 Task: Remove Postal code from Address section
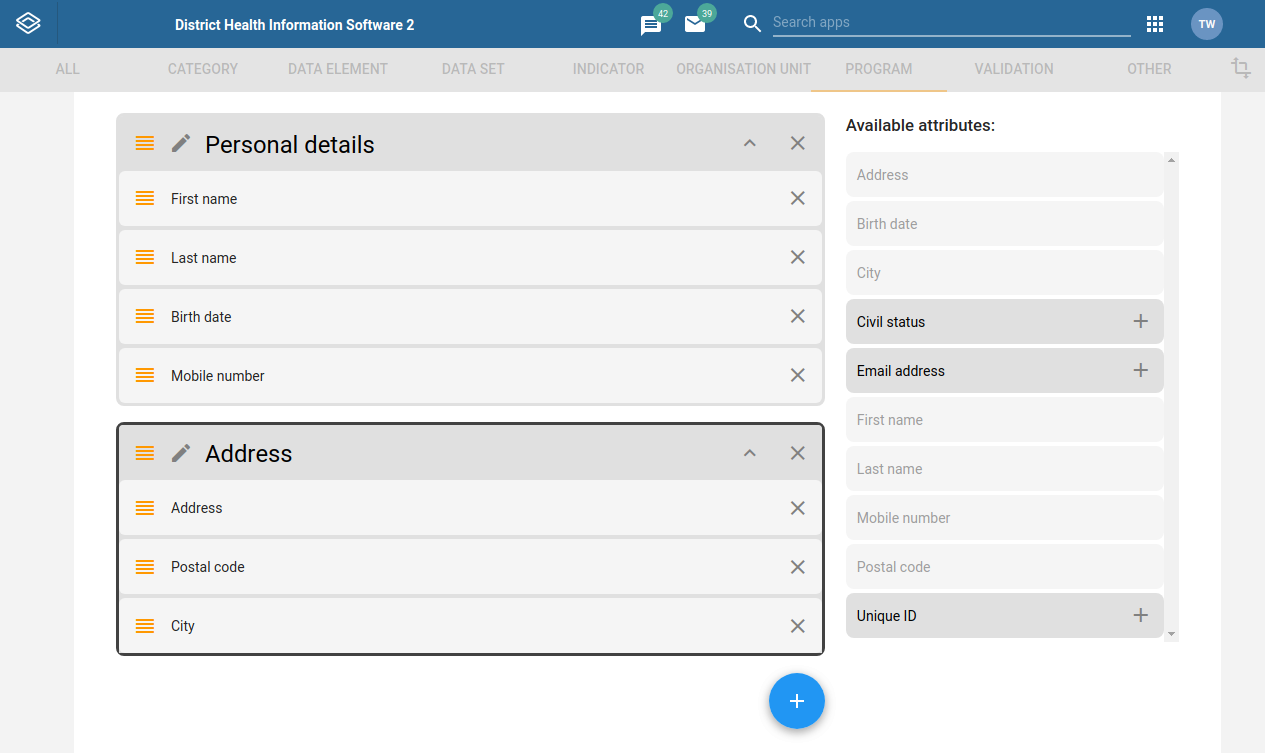pyautogui.click(x=797, y=567)
